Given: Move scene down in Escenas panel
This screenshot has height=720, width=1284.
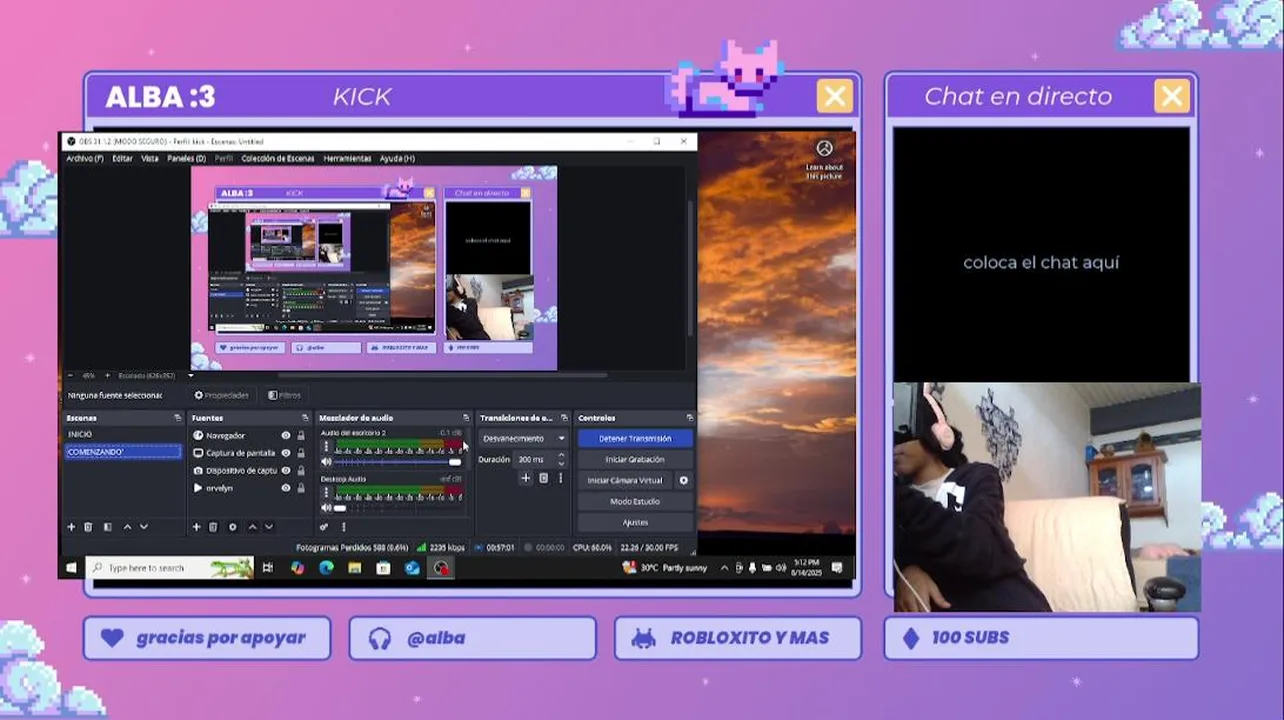Looking at the screenshot, I should click(x=144, y=527).
